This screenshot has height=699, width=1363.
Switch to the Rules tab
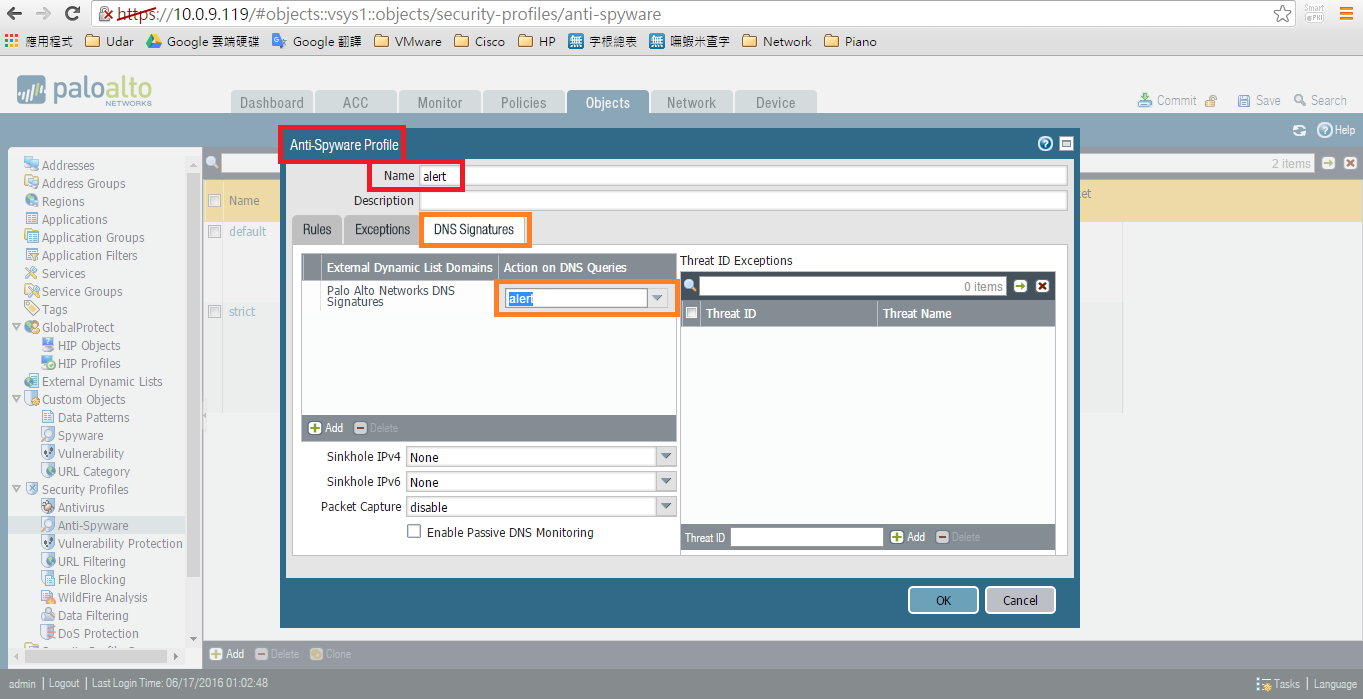317,229
